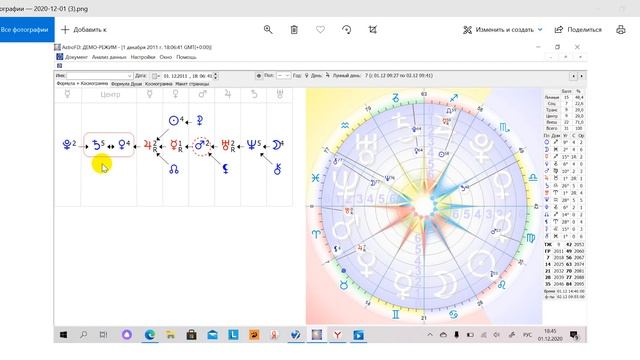Open the Windows Start menu in taskbar

(x=63, y=335)
